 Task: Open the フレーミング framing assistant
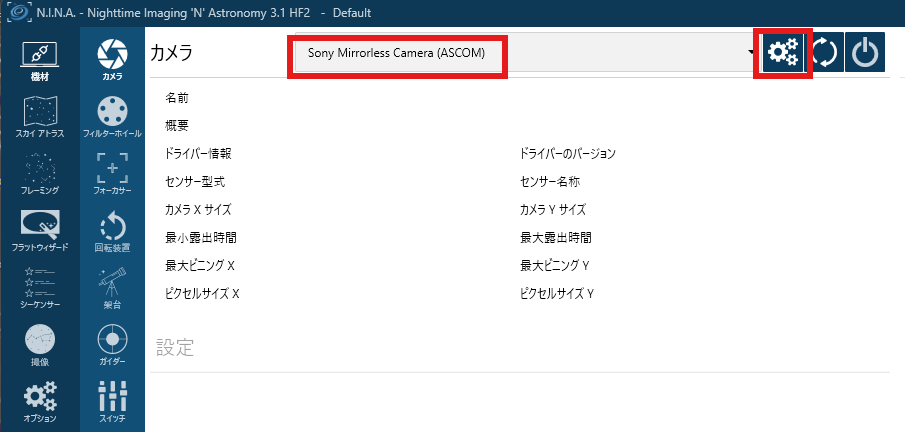(x=39, y=173)
